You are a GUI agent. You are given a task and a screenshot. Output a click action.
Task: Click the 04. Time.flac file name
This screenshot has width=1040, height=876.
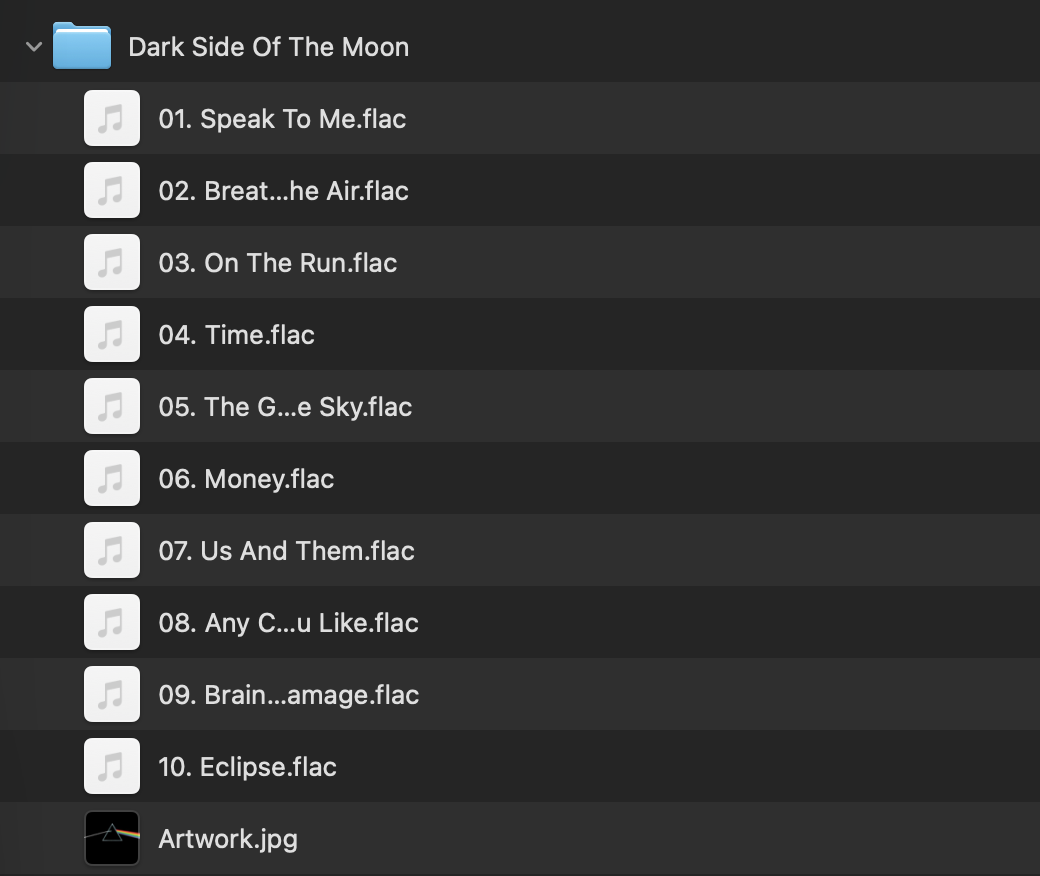pos(237,335)
